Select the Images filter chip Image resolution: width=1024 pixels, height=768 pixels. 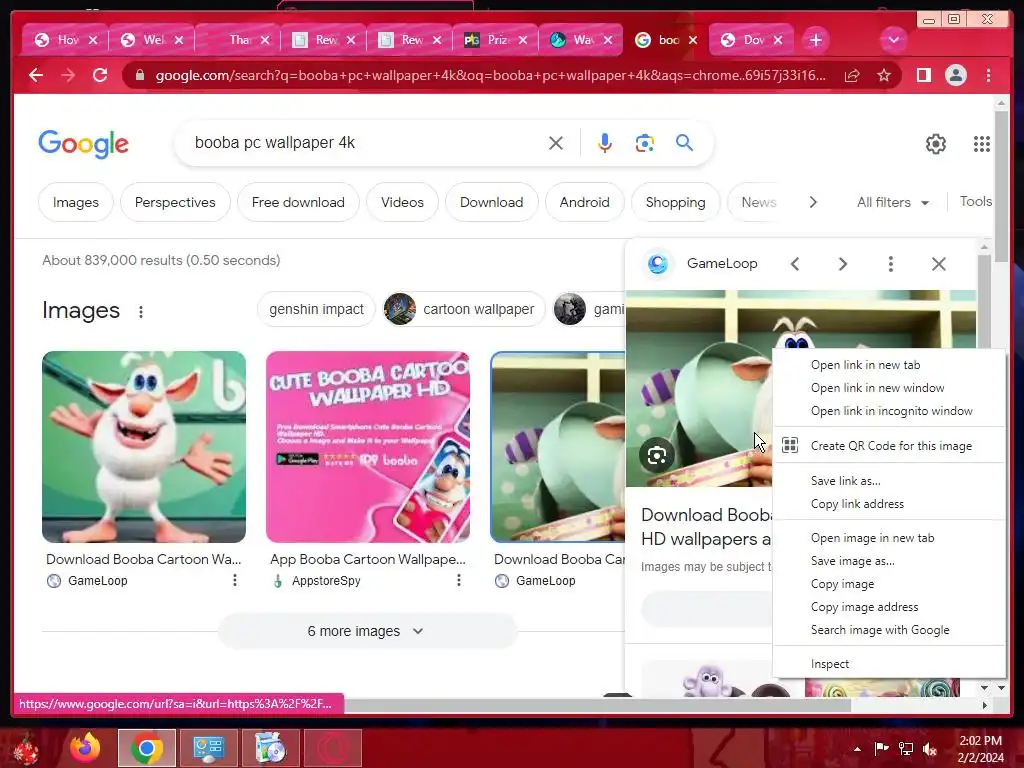[x=76, y=202]
